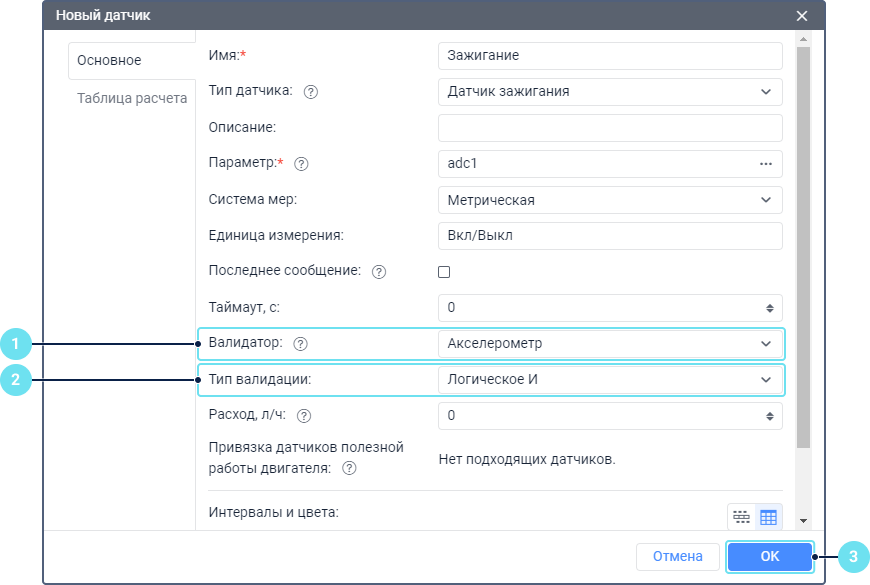The height and width of the screenshot is (585, 870).
Task: Select the Основное tab
Action: pos(110,60)
